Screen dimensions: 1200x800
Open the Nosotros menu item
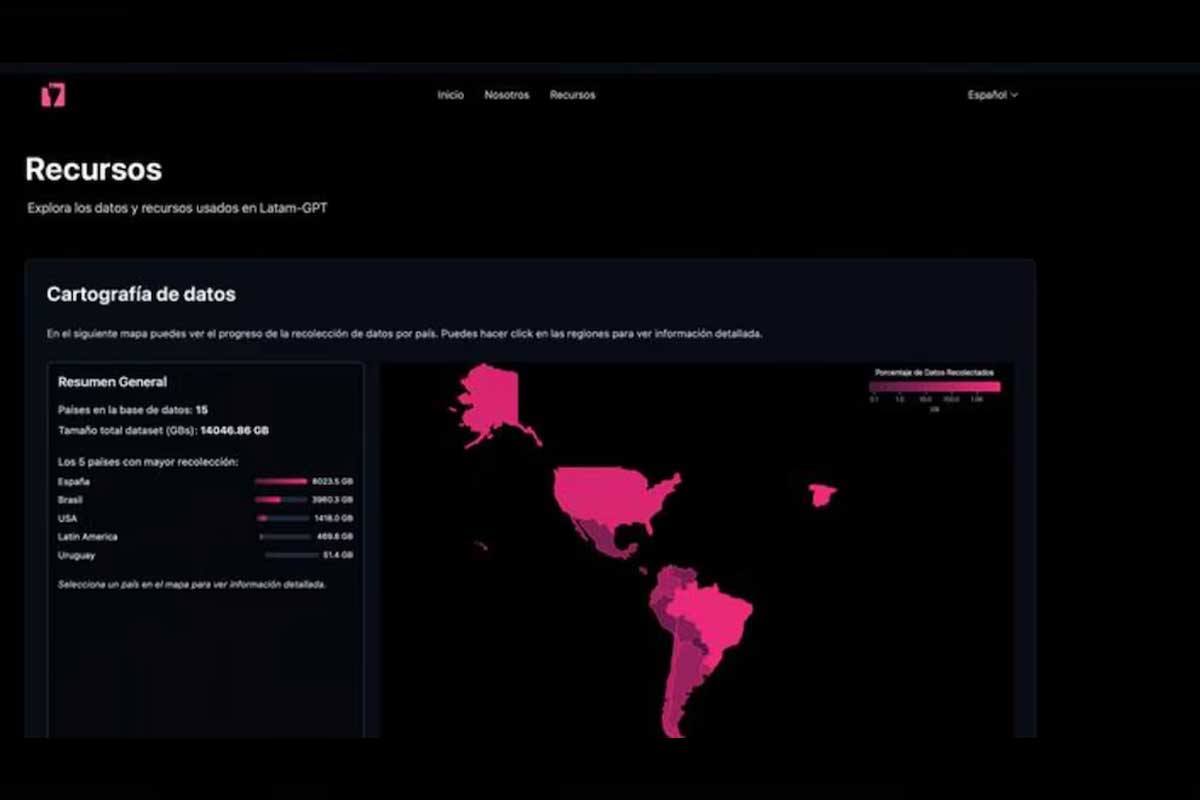point(507,95)
